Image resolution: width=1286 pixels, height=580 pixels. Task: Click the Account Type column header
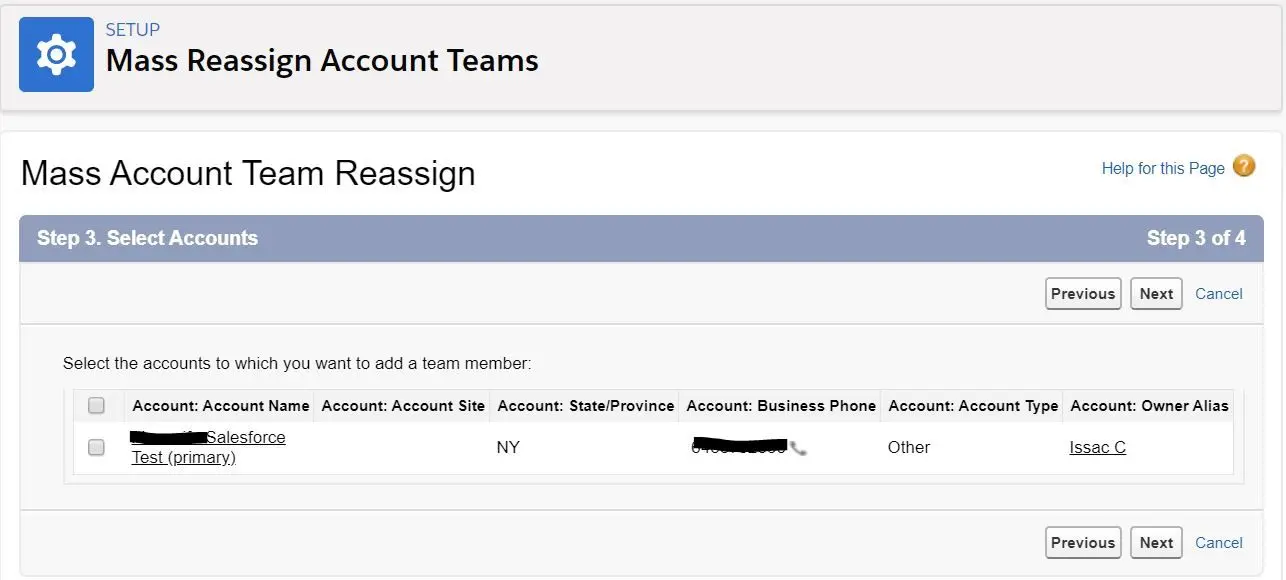pos(973,405)
